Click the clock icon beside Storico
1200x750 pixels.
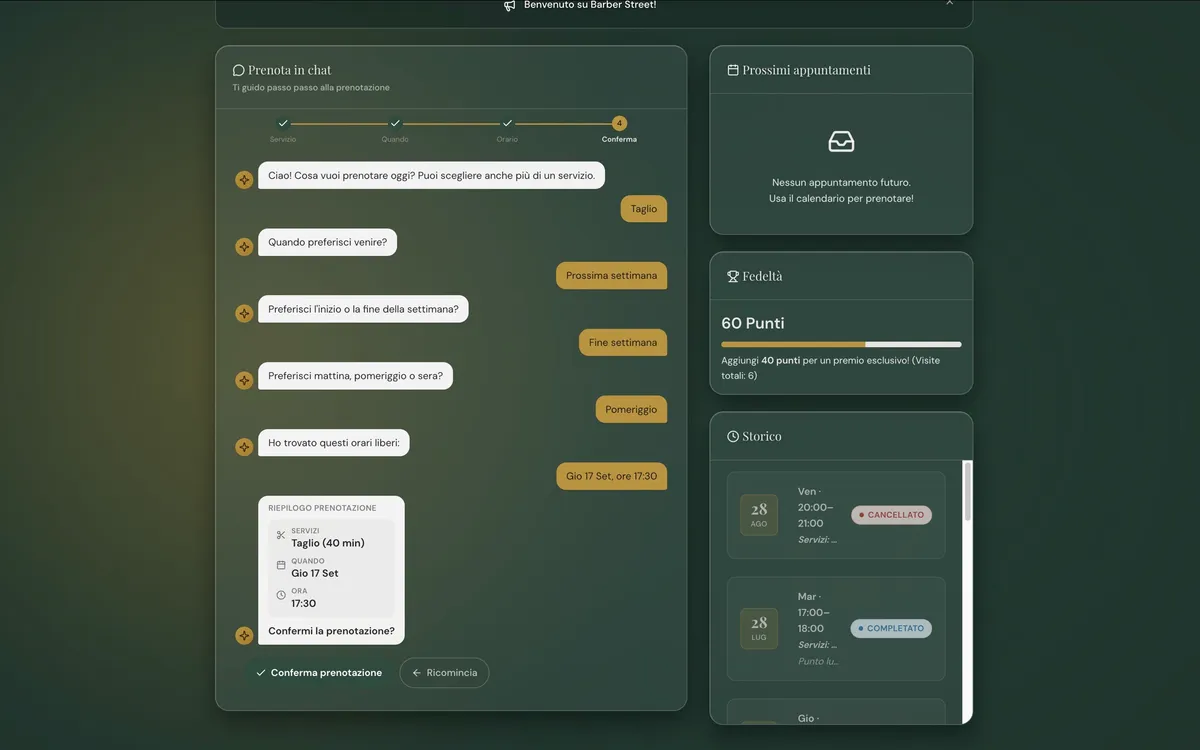tap(733, 436)
